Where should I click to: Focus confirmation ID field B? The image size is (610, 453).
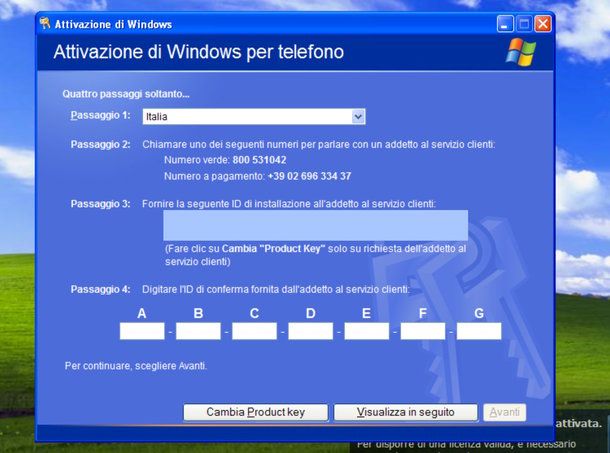tap(198, 331)
